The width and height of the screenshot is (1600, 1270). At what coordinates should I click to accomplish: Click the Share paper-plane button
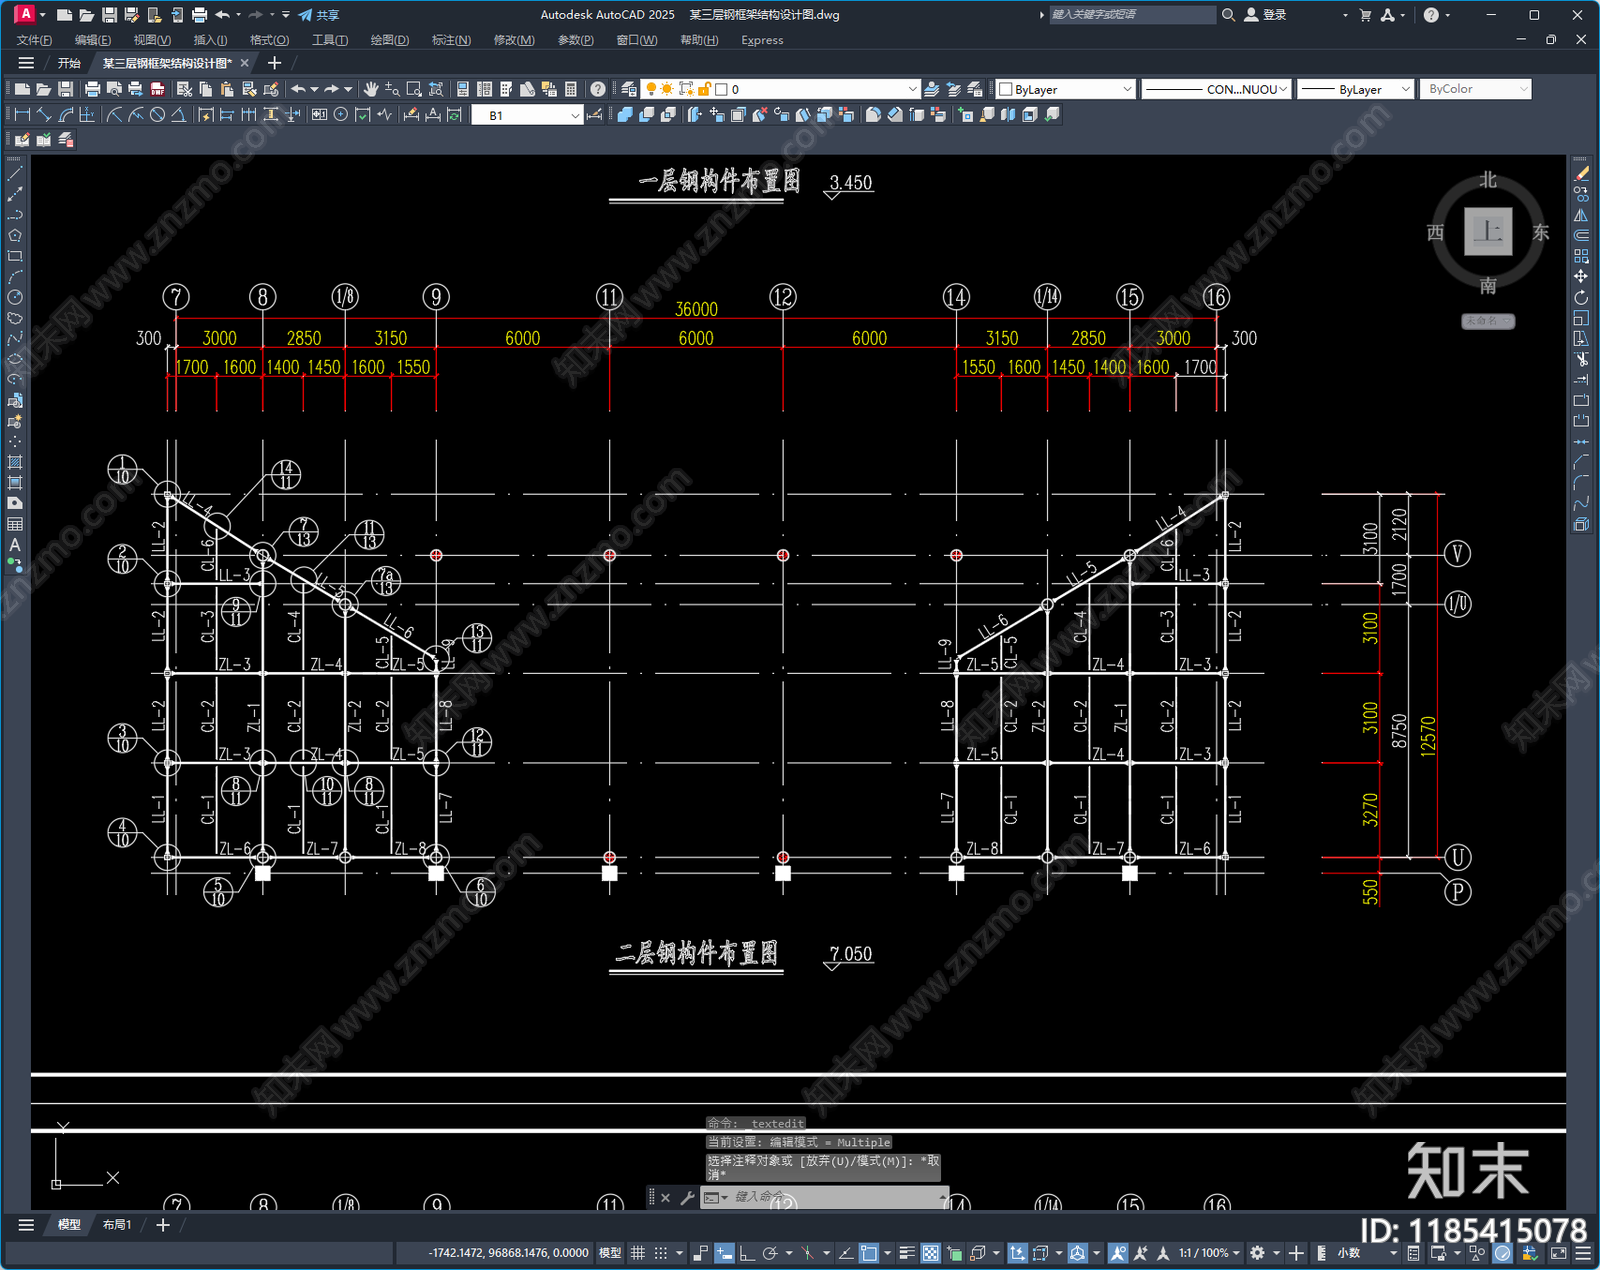(319, 15)
